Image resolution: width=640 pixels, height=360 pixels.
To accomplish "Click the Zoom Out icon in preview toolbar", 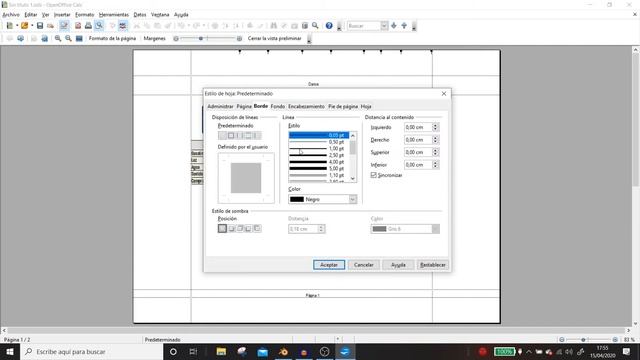I will (x=69, y=38).
